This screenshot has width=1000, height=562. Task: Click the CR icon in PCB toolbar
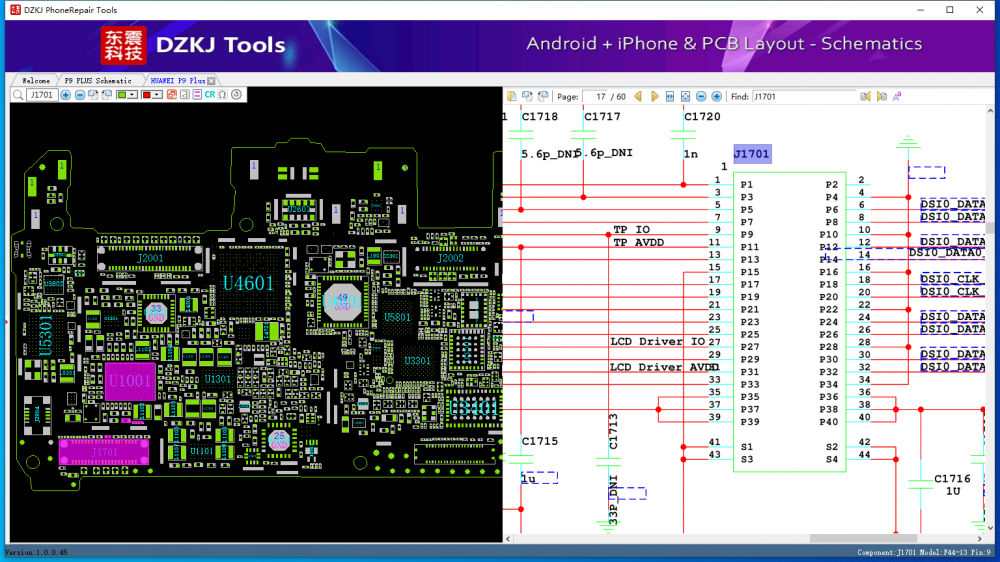(x=210, y=95)
